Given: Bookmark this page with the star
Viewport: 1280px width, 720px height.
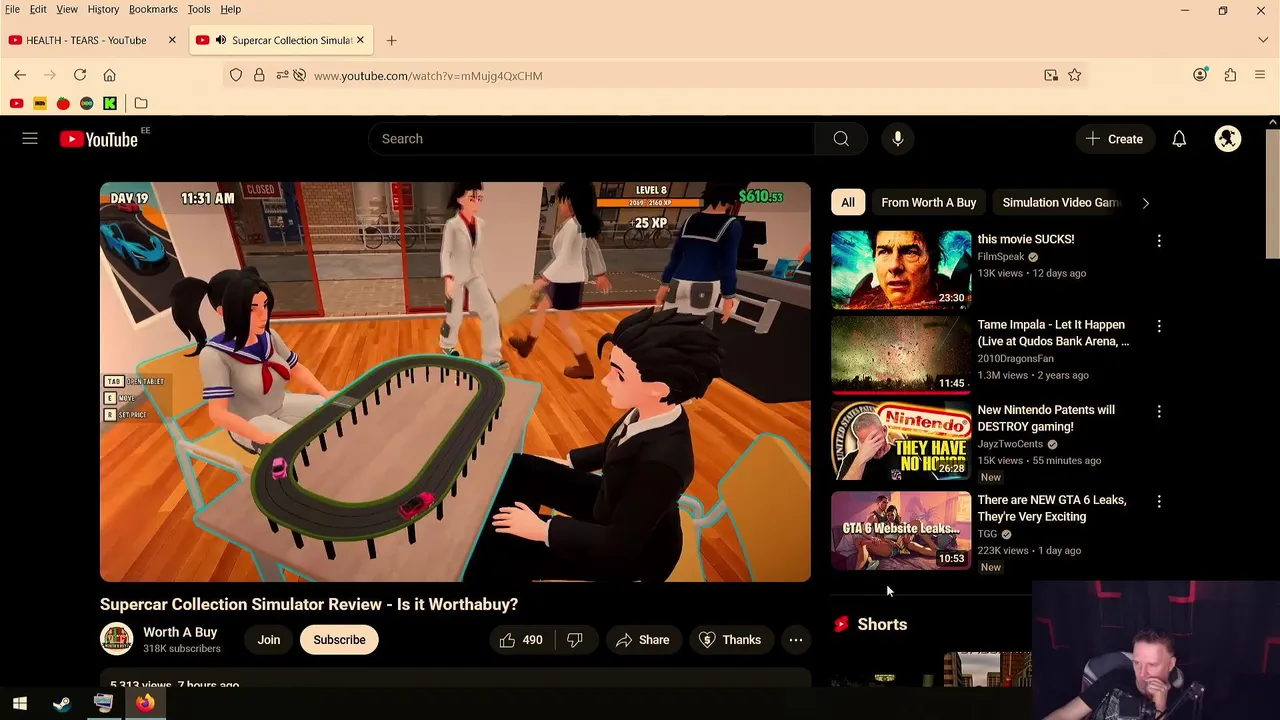Looking at the screenshot, I should (x=1074, y=75).
